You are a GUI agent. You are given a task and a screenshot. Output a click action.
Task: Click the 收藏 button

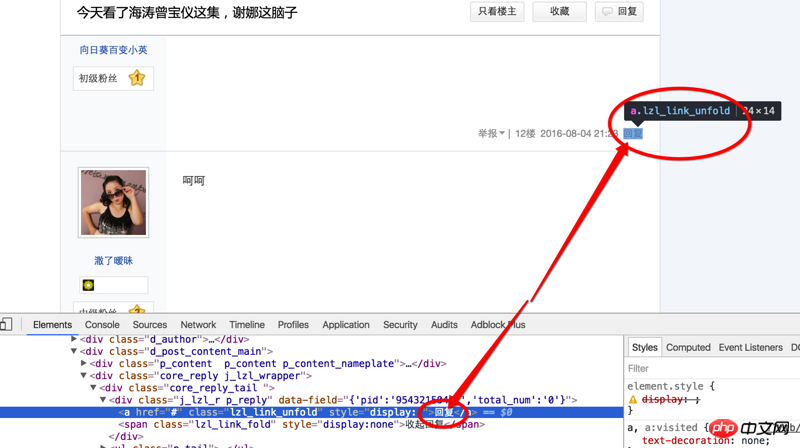click(x=559, y=12)
